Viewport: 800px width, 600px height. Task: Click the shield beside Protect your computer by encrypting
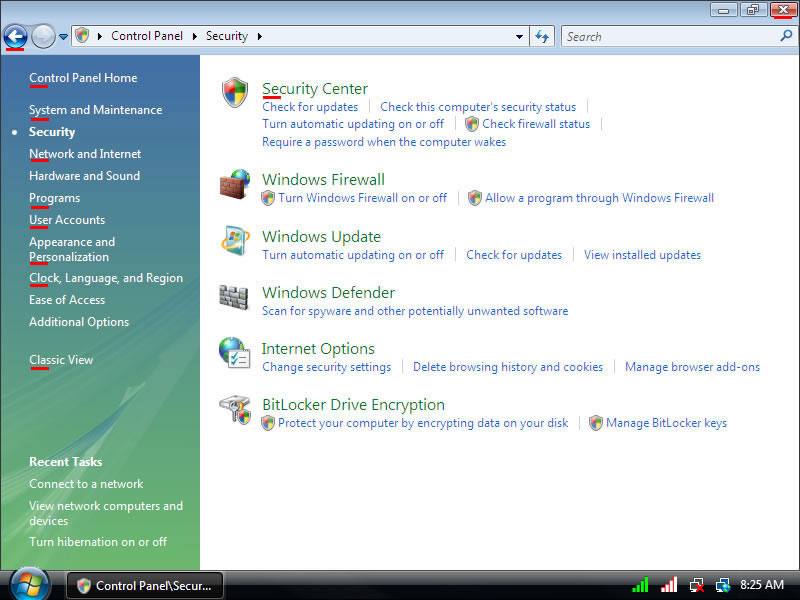coord(268,423)
